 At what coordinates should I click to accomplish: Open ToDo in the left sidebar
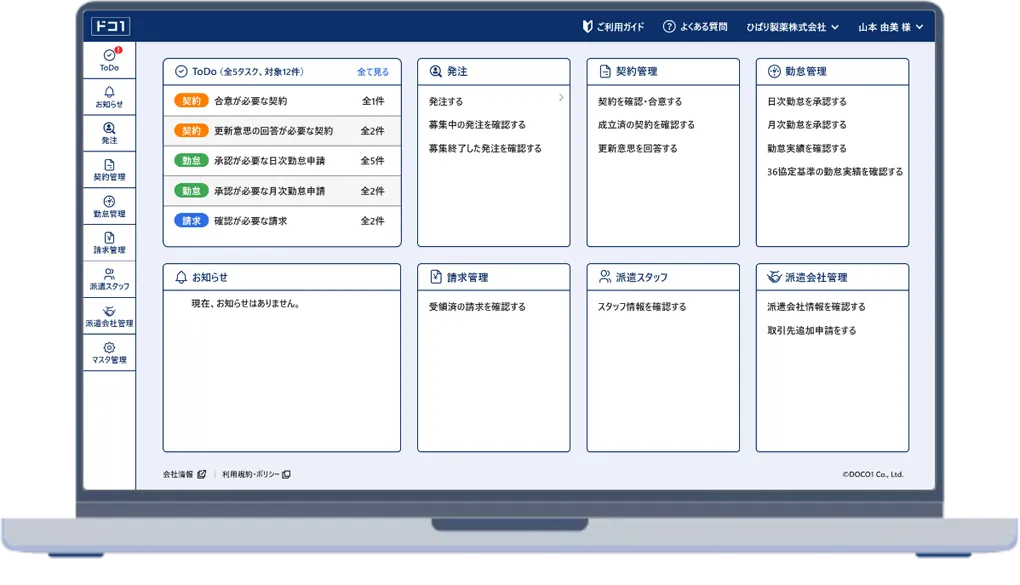[x=109, y=60]
